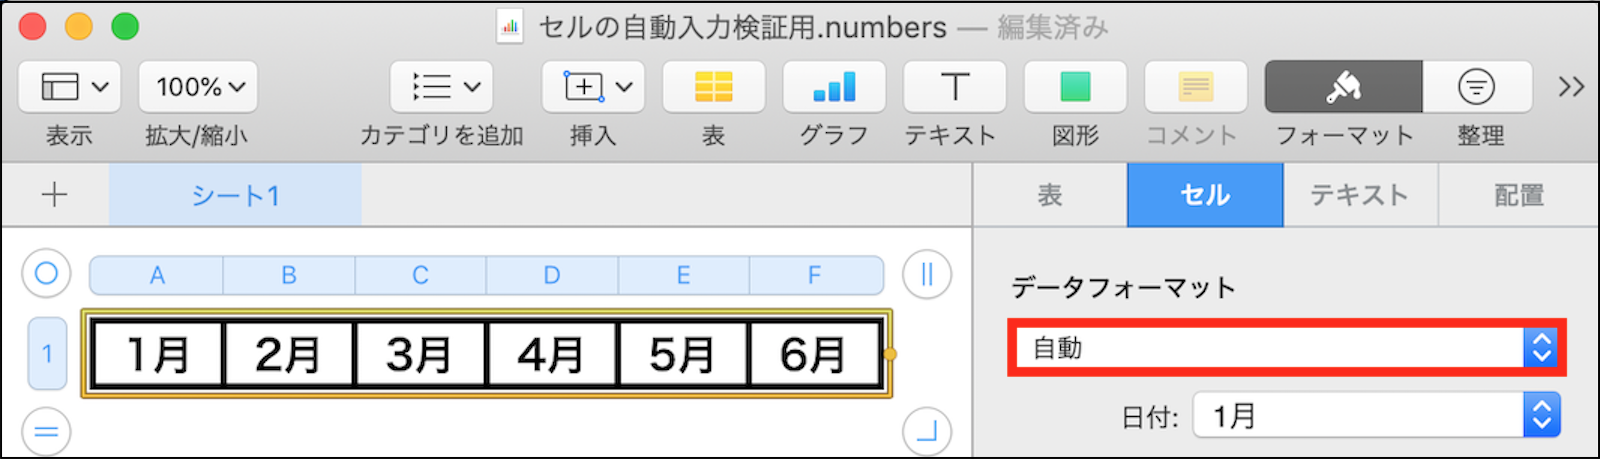Click the 整理 (organize) toolbar icon
Image resolution: width=1600 pixels, height=459 pixels.
pyautogui.click(x=1477, y=88)
